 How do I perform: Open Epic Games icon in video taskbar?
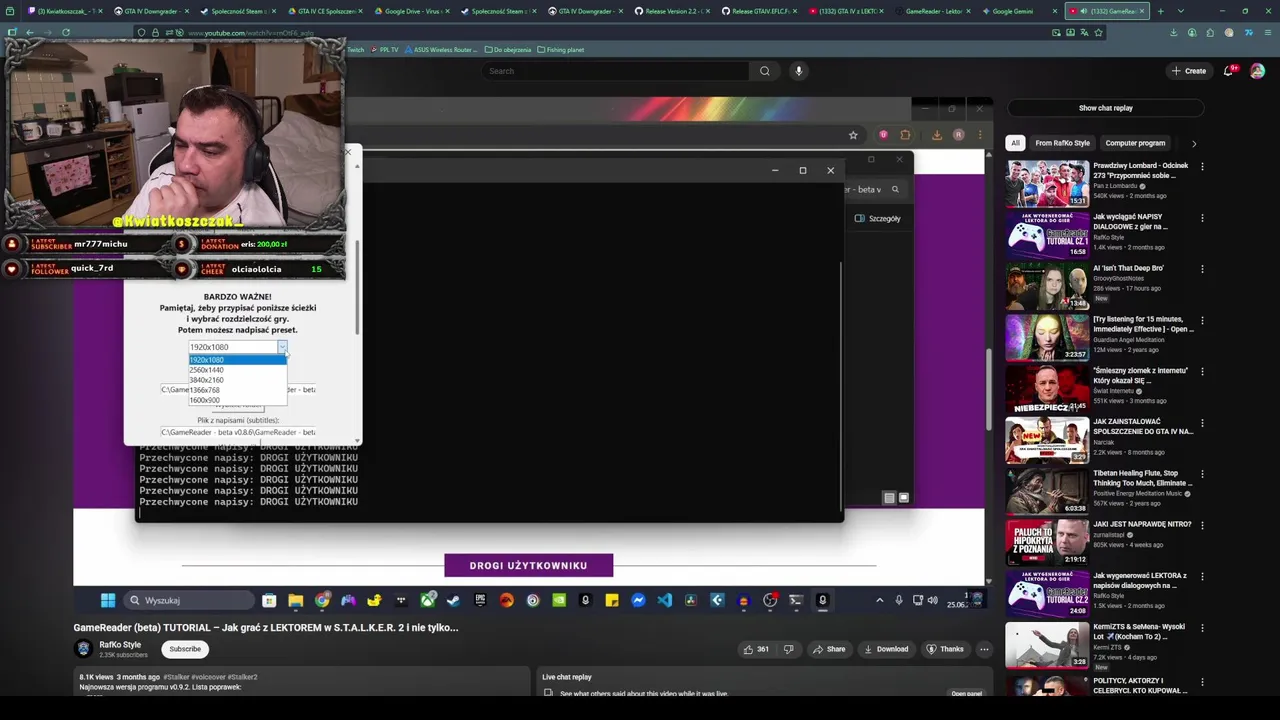pyautogui.click(x=480, y=600)
